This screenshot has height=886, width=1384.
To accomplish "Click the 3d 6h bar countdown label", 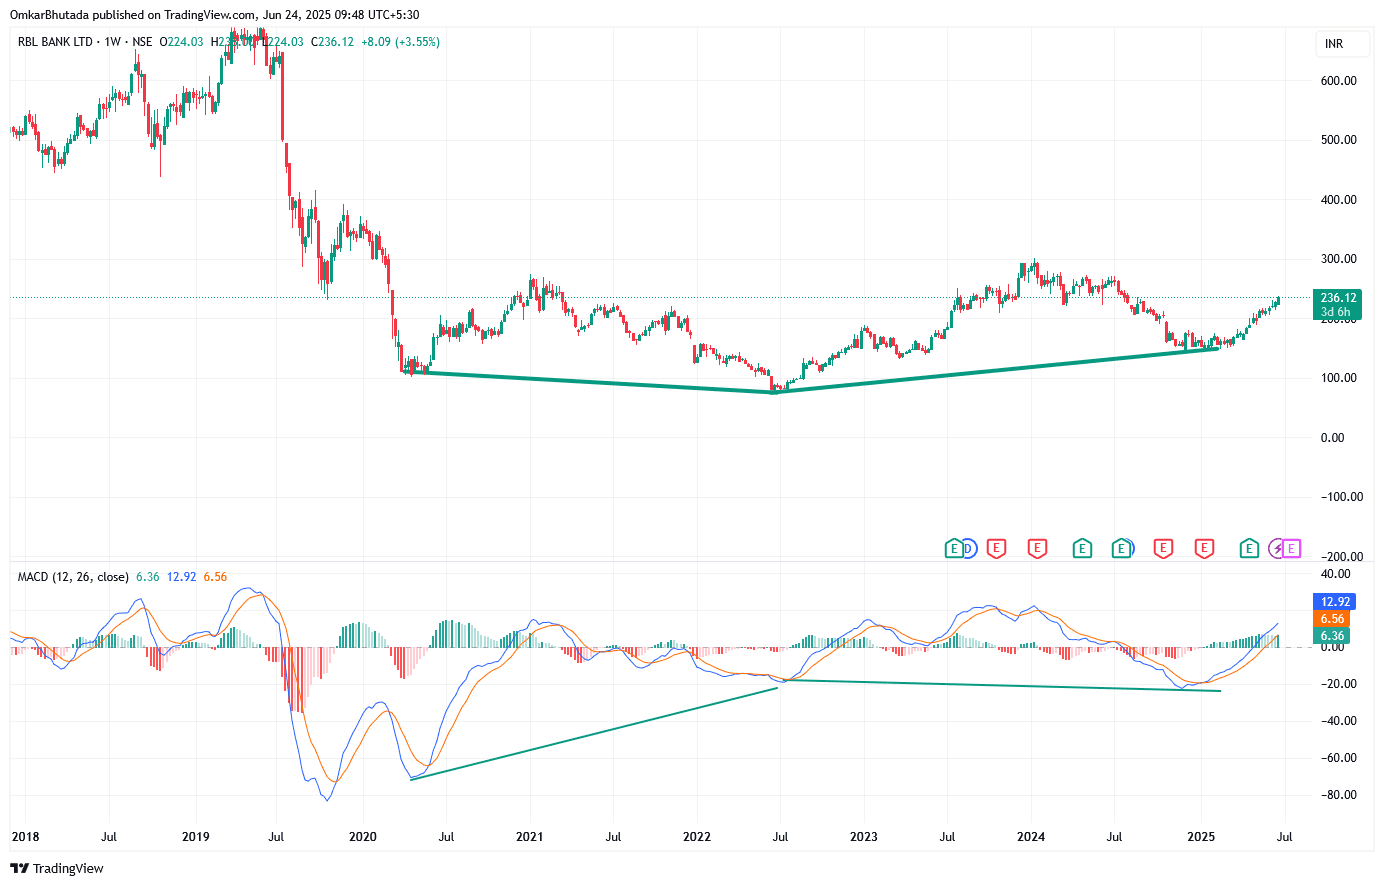I will tap(1336, 312).
